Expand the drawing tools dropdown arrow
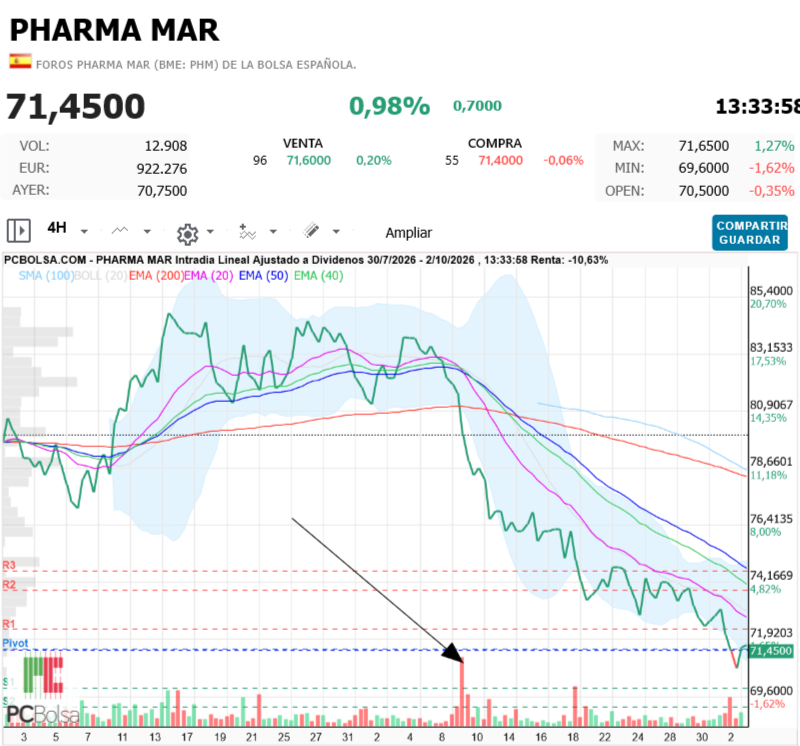The height and width of the screenshot is (746, 800). (x=336, y=232)
